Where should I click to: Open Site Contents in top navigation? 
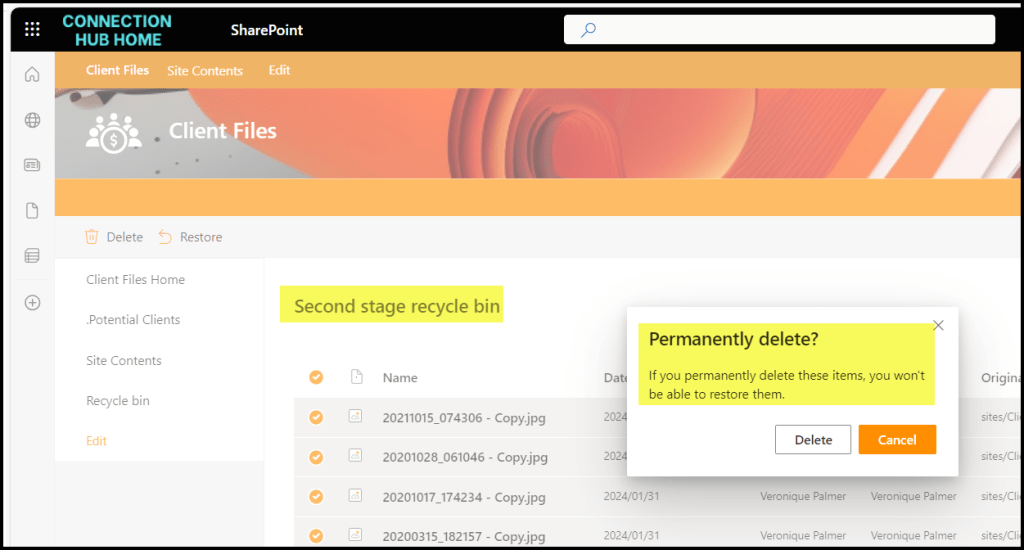[205, 71]
